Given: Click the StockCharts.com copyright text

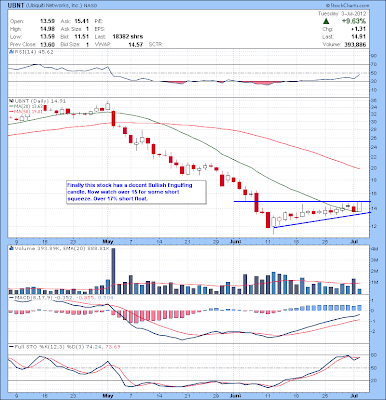Looking at the screenshot, I should click(x=347, y=6).
